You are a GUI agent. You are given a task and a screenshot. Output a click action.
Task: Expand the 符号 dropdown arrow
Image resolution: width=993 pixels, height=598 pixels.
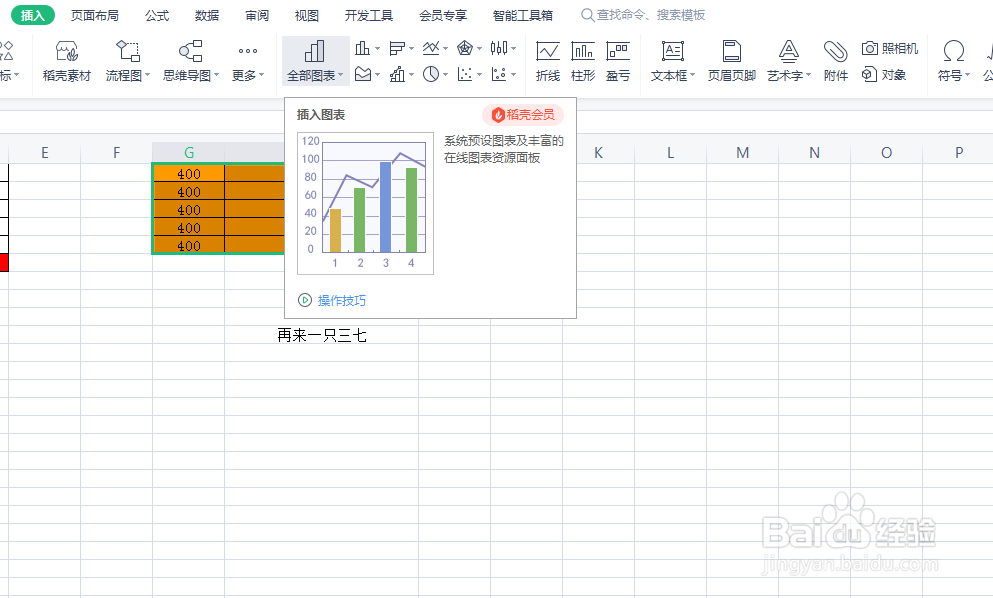(x=967, y=75)
